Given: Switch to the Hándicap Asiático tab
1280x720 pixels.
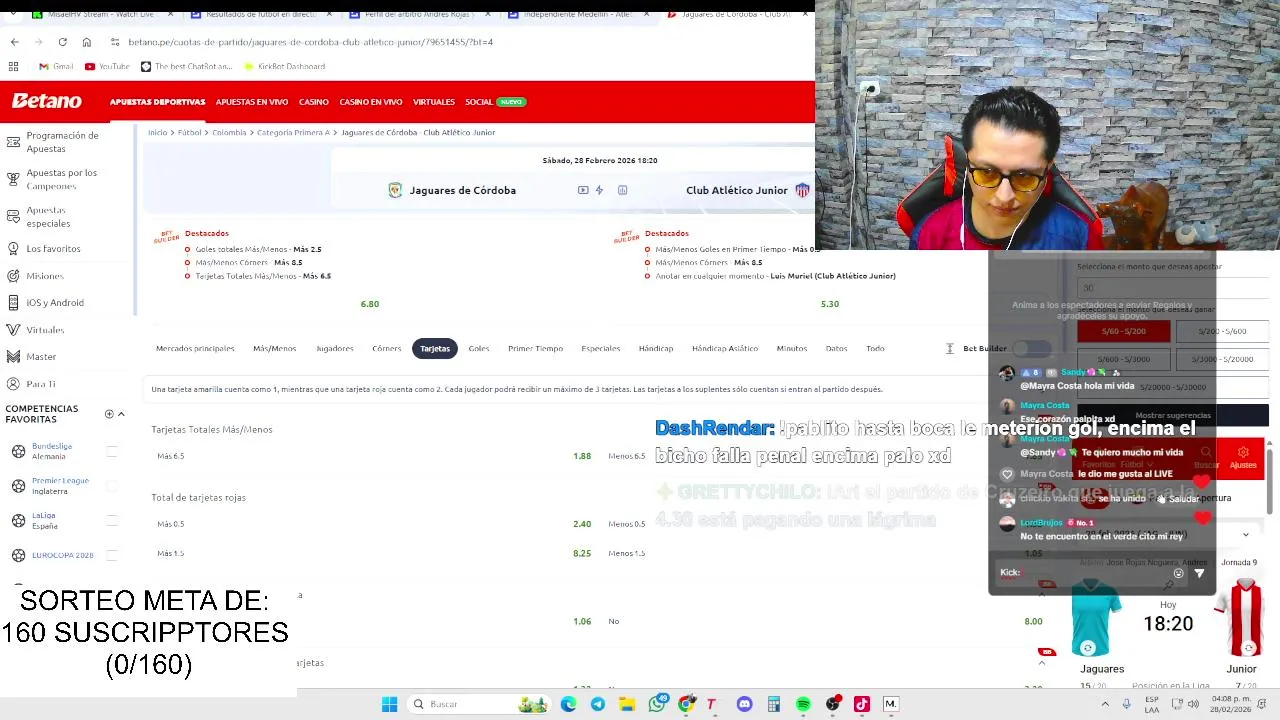Looking at the screenshot, I should [725, 348].
